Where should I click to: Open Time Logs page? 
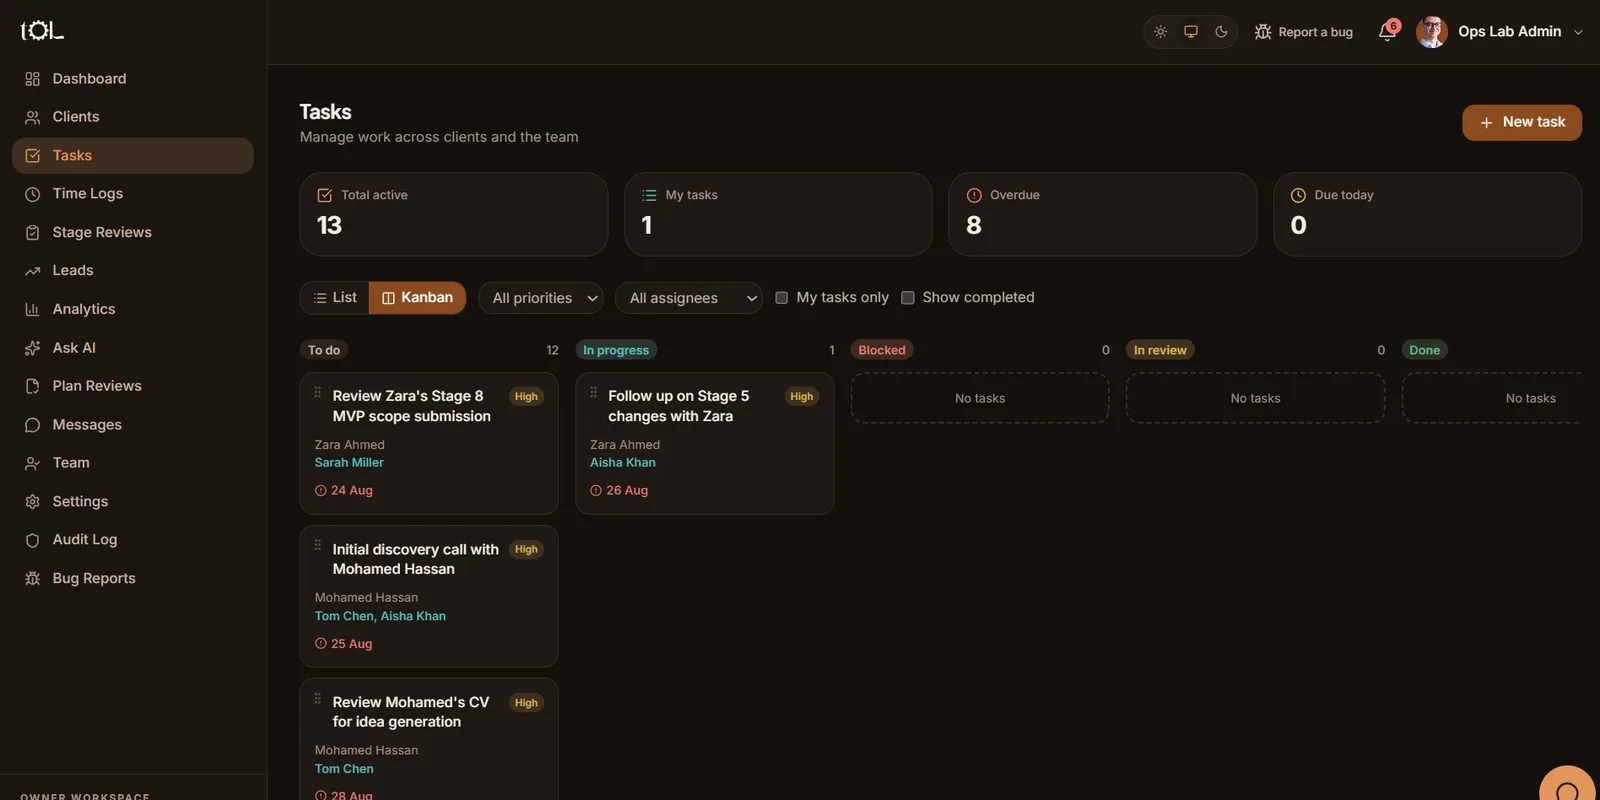(132, 194)
